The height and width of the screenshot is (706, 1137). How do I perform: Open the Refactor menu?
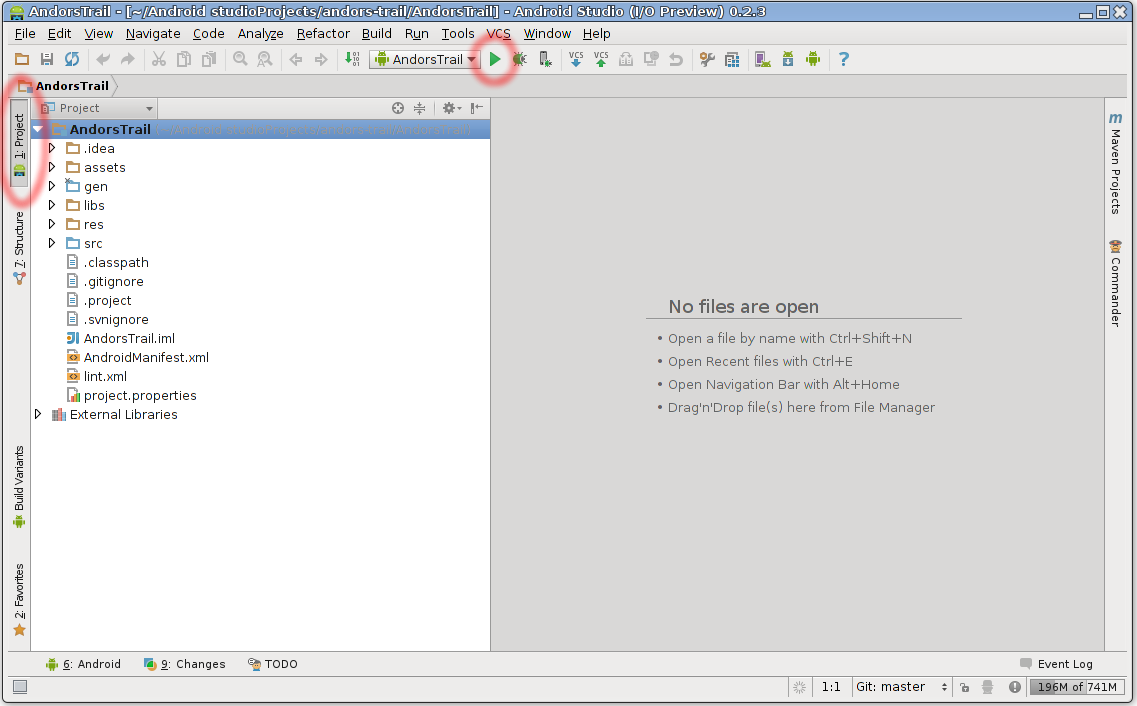[323, 33]
